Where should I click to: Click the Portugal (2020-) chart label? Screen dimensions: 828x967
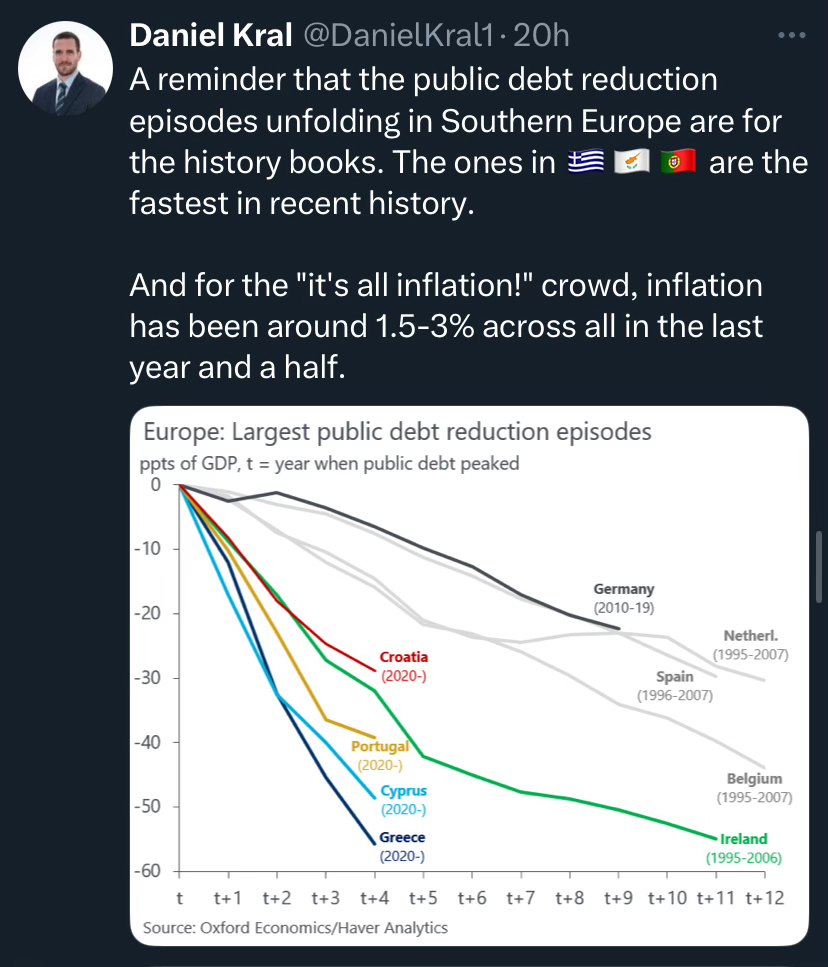(379, 755)
